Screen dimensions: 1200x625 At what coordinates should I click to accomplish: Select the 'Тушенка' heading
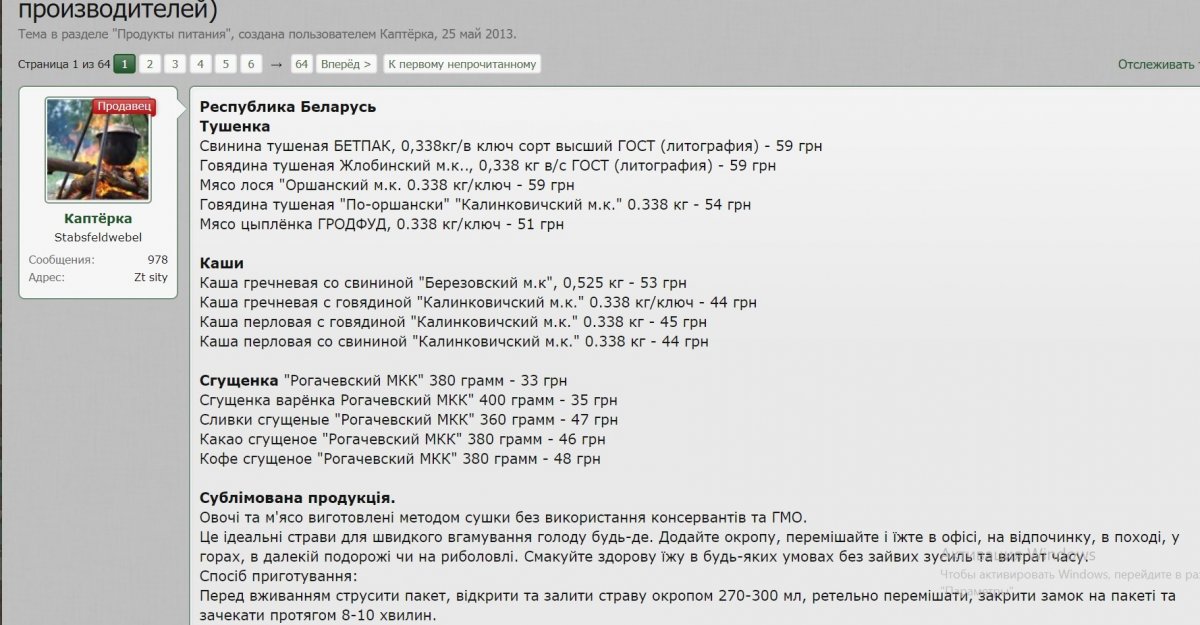[x=235, y=127]
